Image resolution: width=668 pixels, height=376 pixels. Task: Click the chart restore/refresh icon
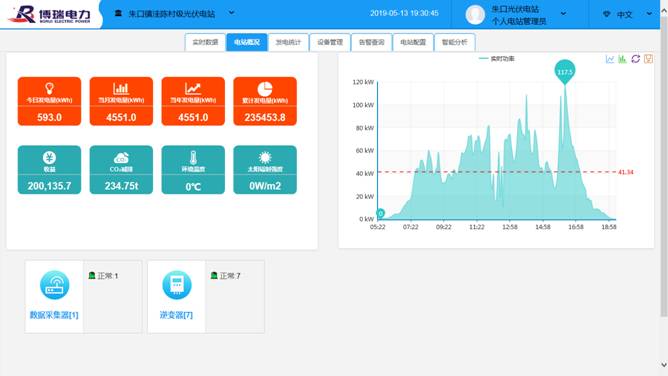(x=635, y=59)
